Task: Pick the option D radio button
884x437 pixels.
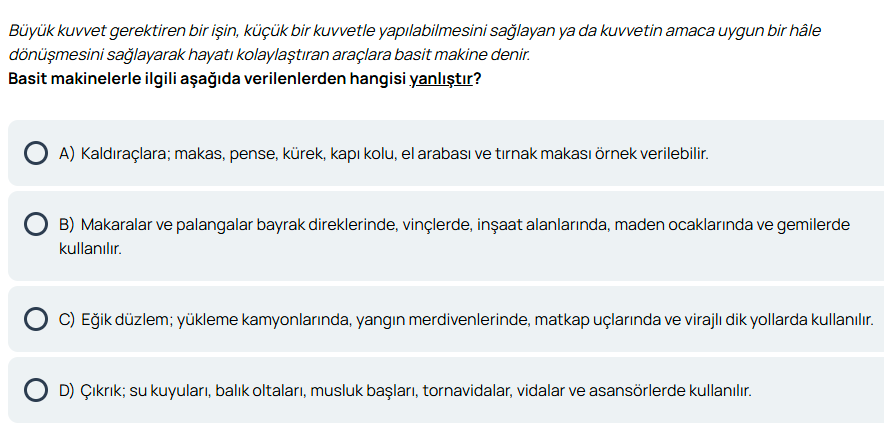Action: point(35,389)
